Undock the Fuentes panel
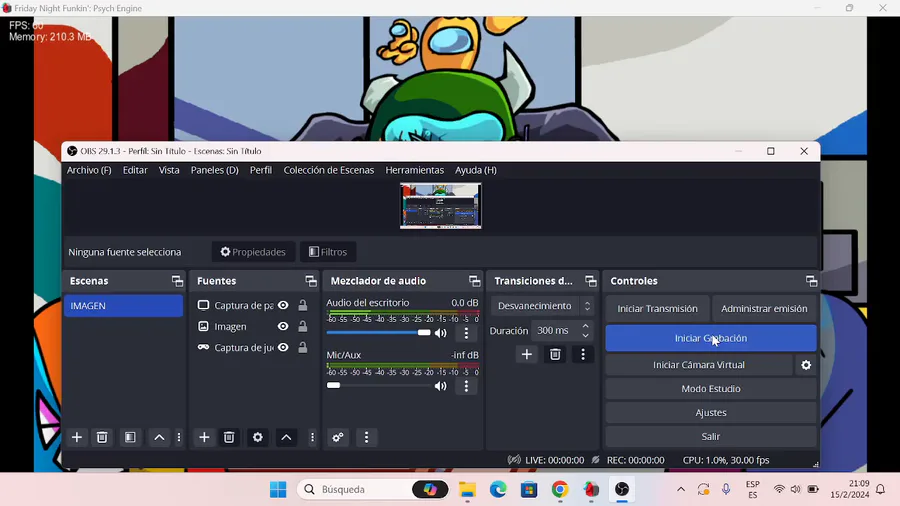 point(311,281)
